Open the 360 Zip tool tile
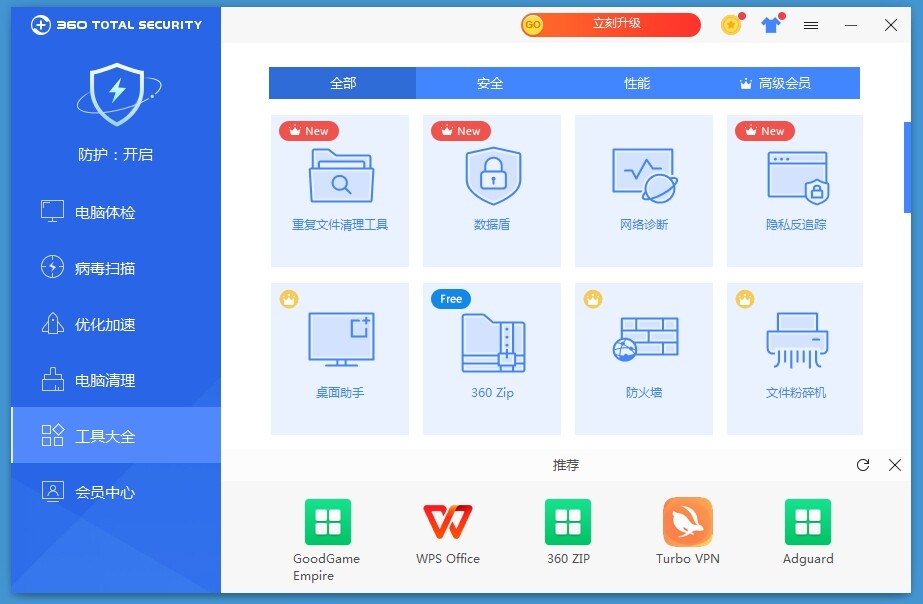923x604 pixels. 492,358
